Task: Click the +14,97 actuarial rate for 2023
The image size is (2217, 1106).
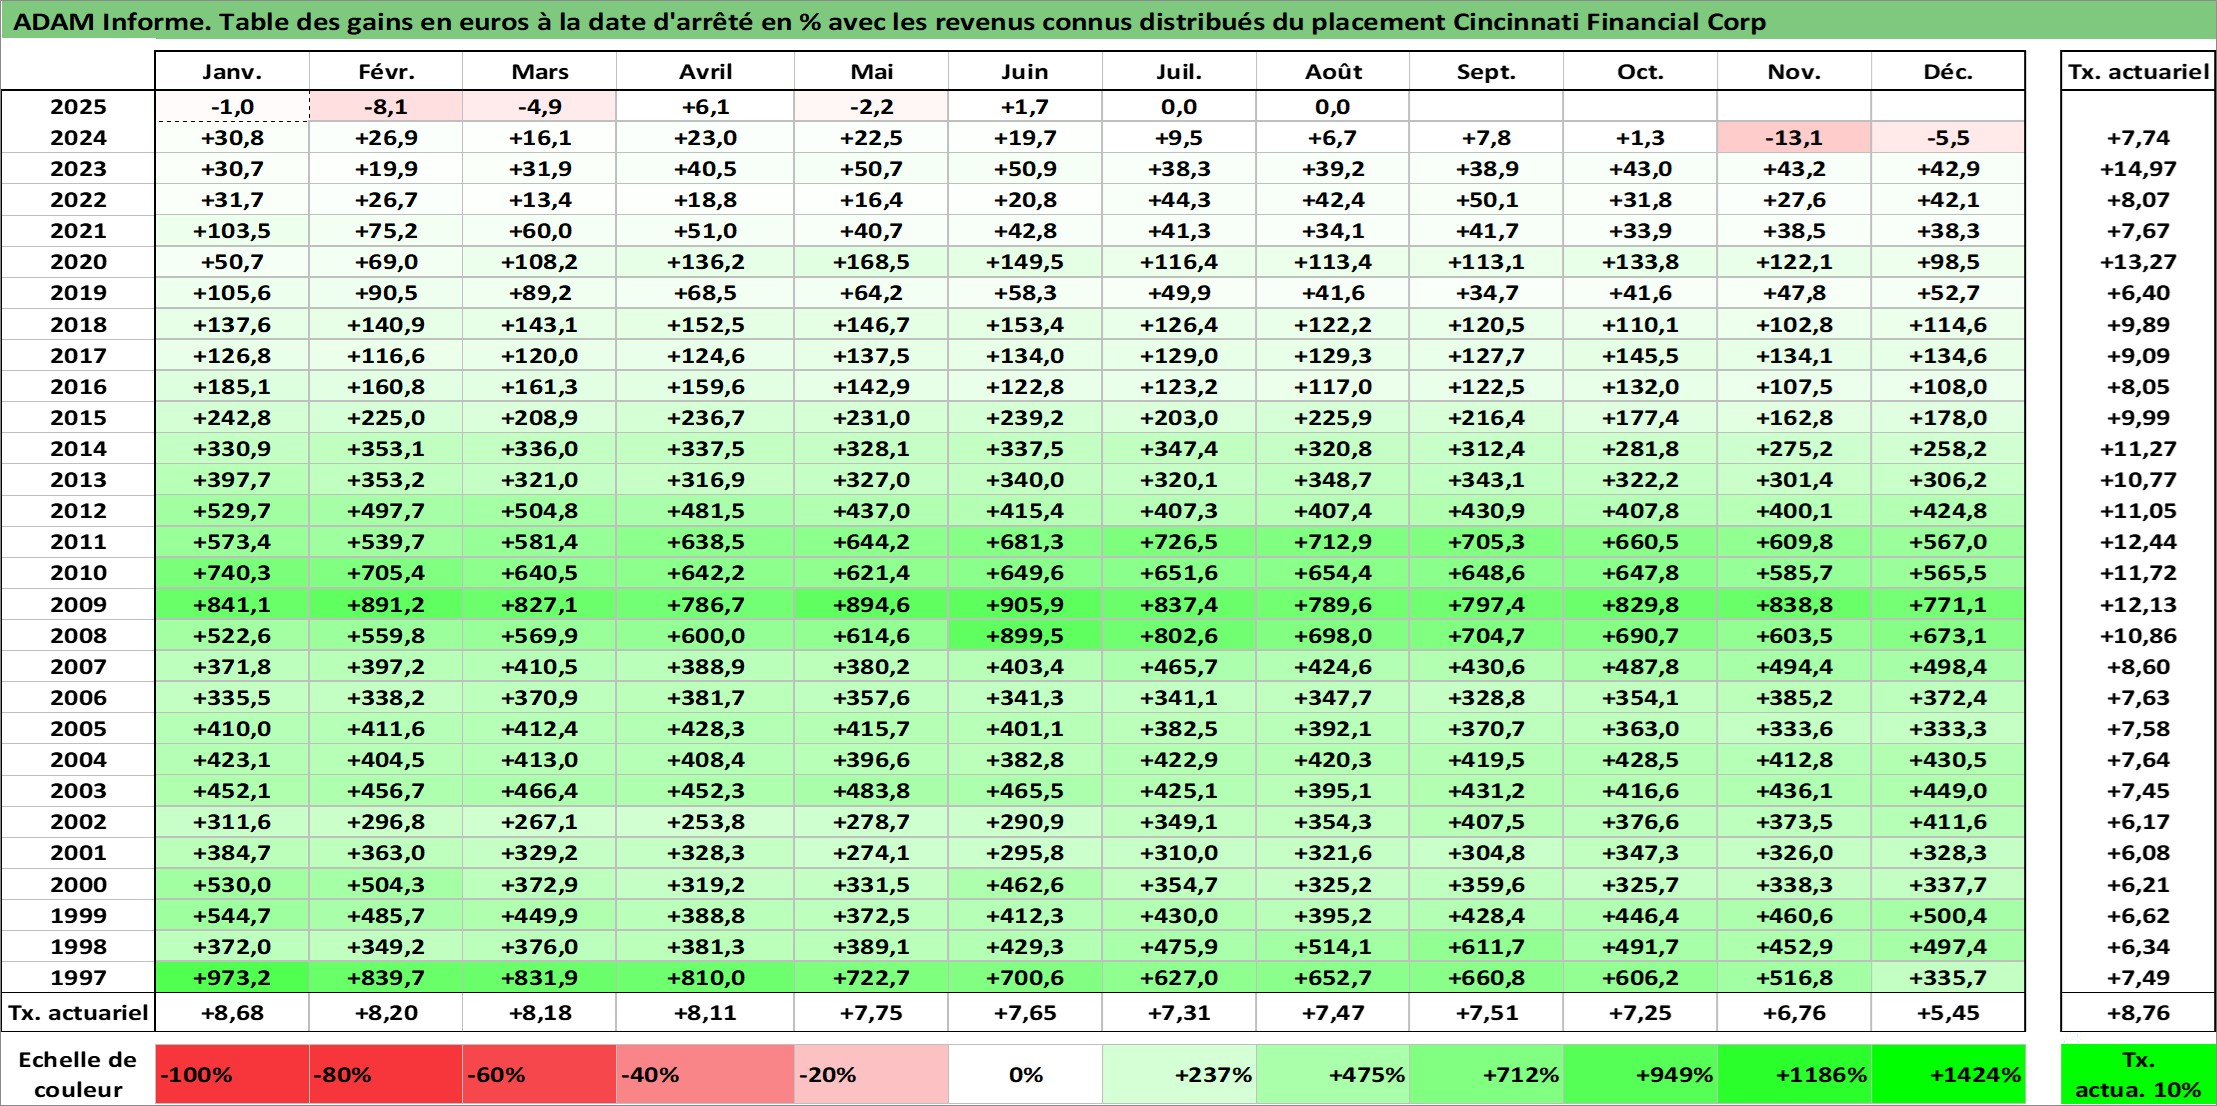Action: tap(2138, 168)
